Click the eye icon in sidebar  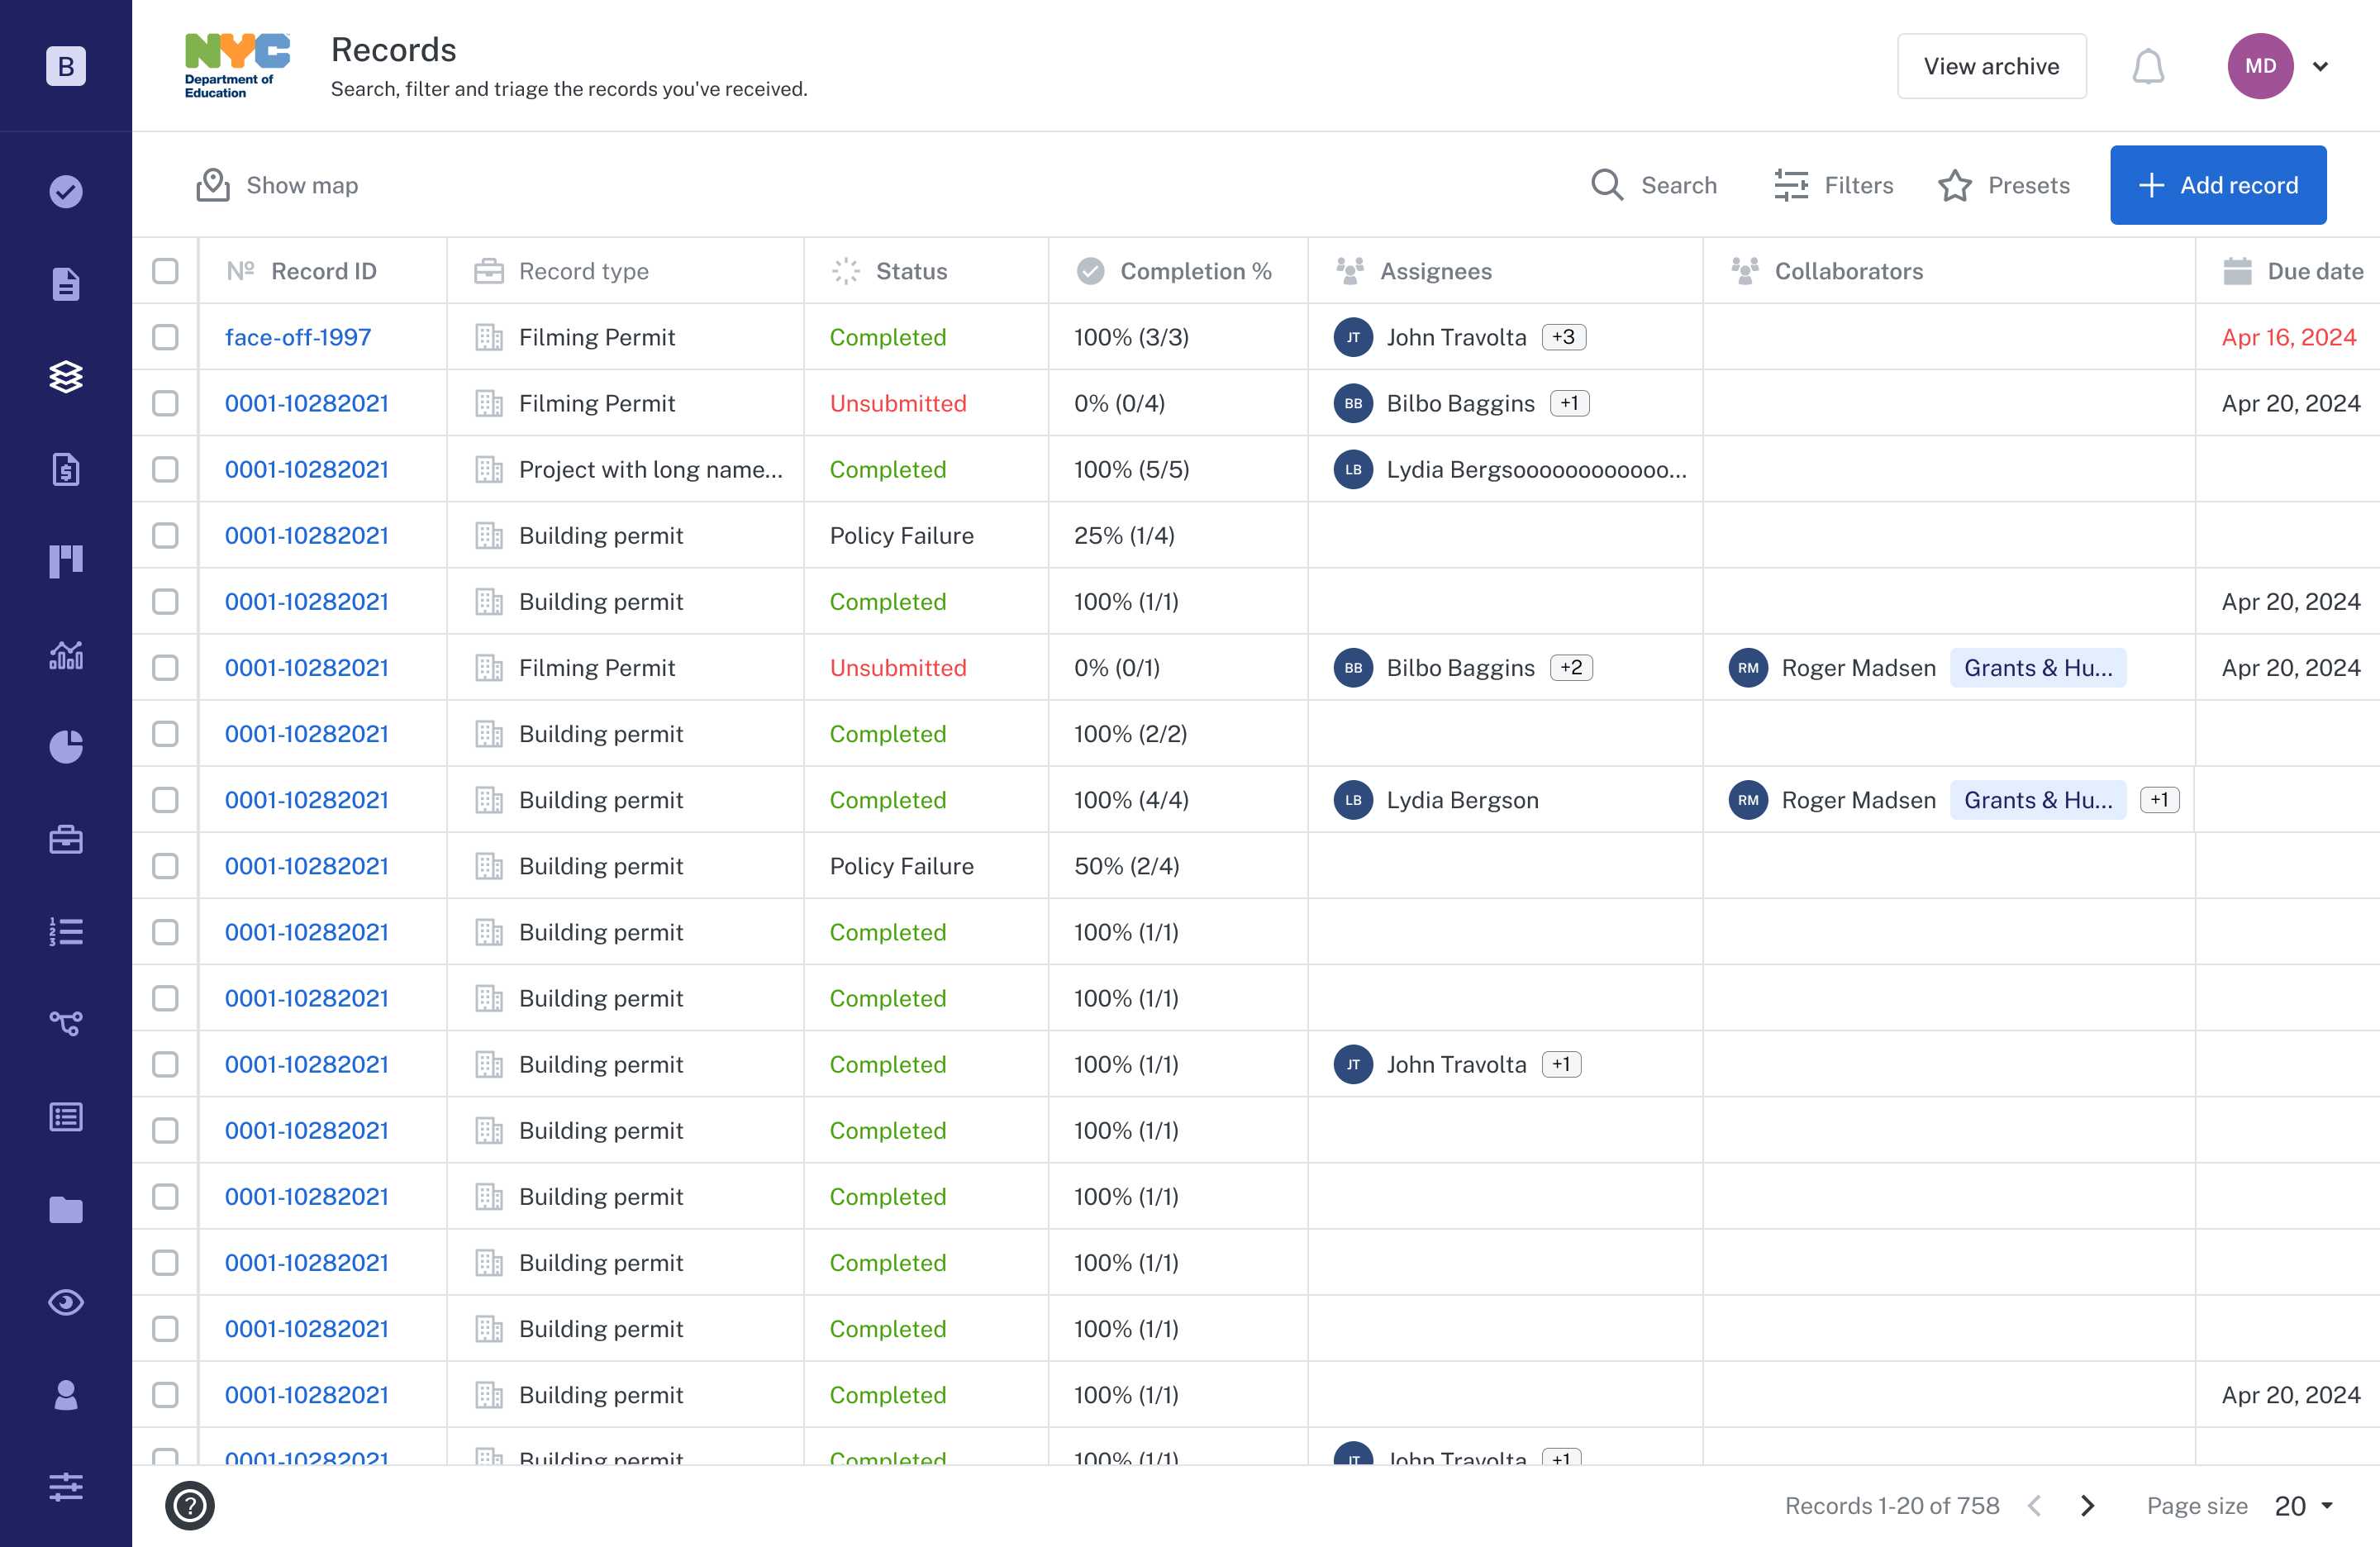click(66, 1302)
